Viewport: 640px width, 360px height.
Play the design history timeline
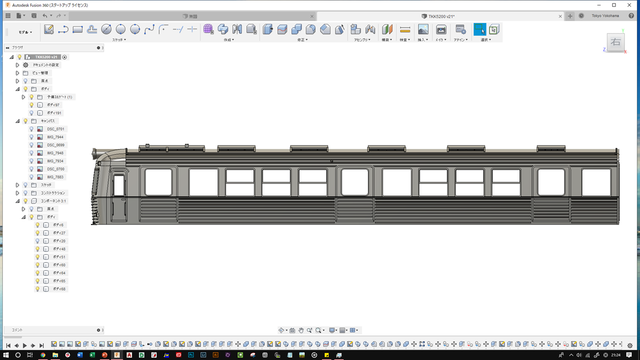pos(24,345)
